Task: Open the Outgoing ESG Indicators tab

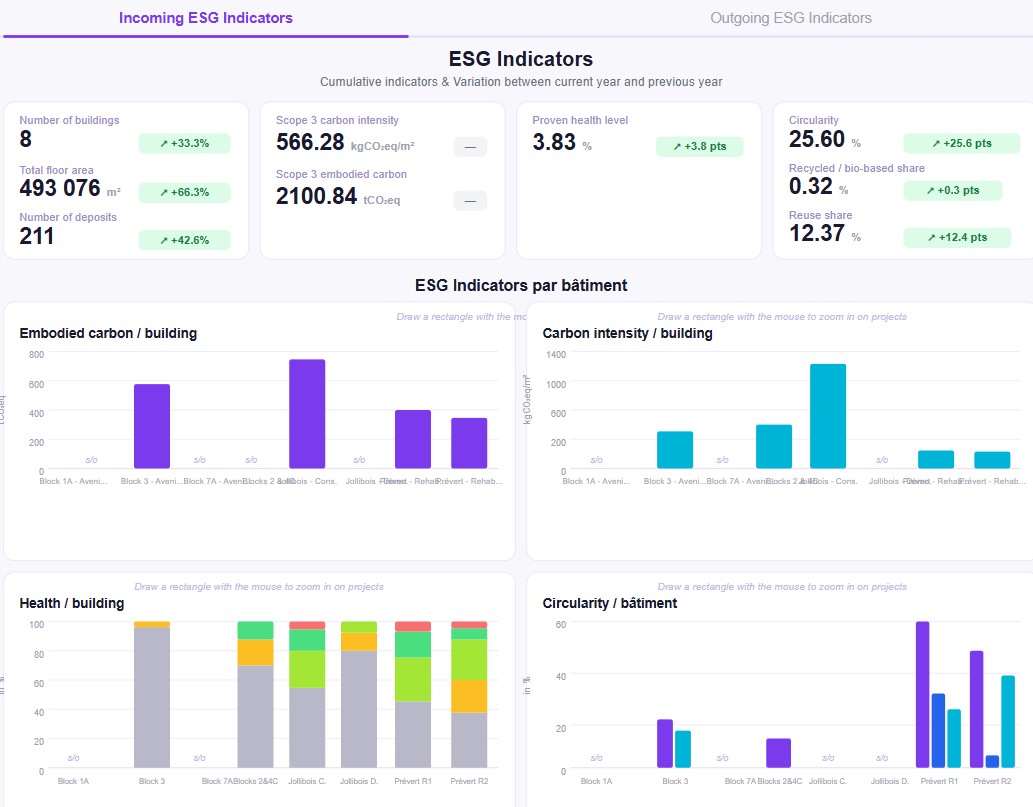Action: 791,18
